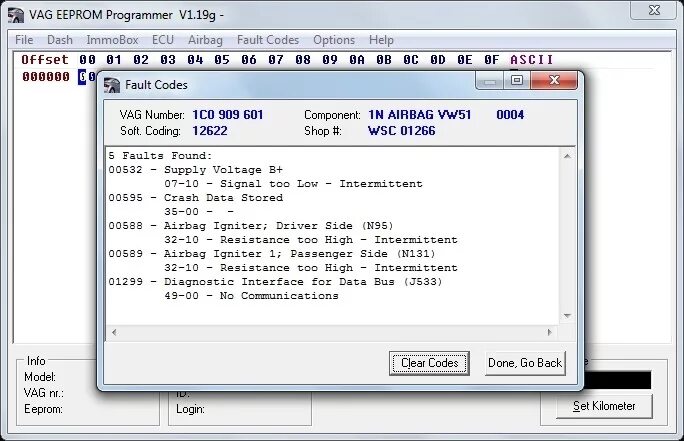Click '49-00 - No Communications' detail line
This screenshot has height=441, width=684.
pyautogui.click(x=251, y=295)
